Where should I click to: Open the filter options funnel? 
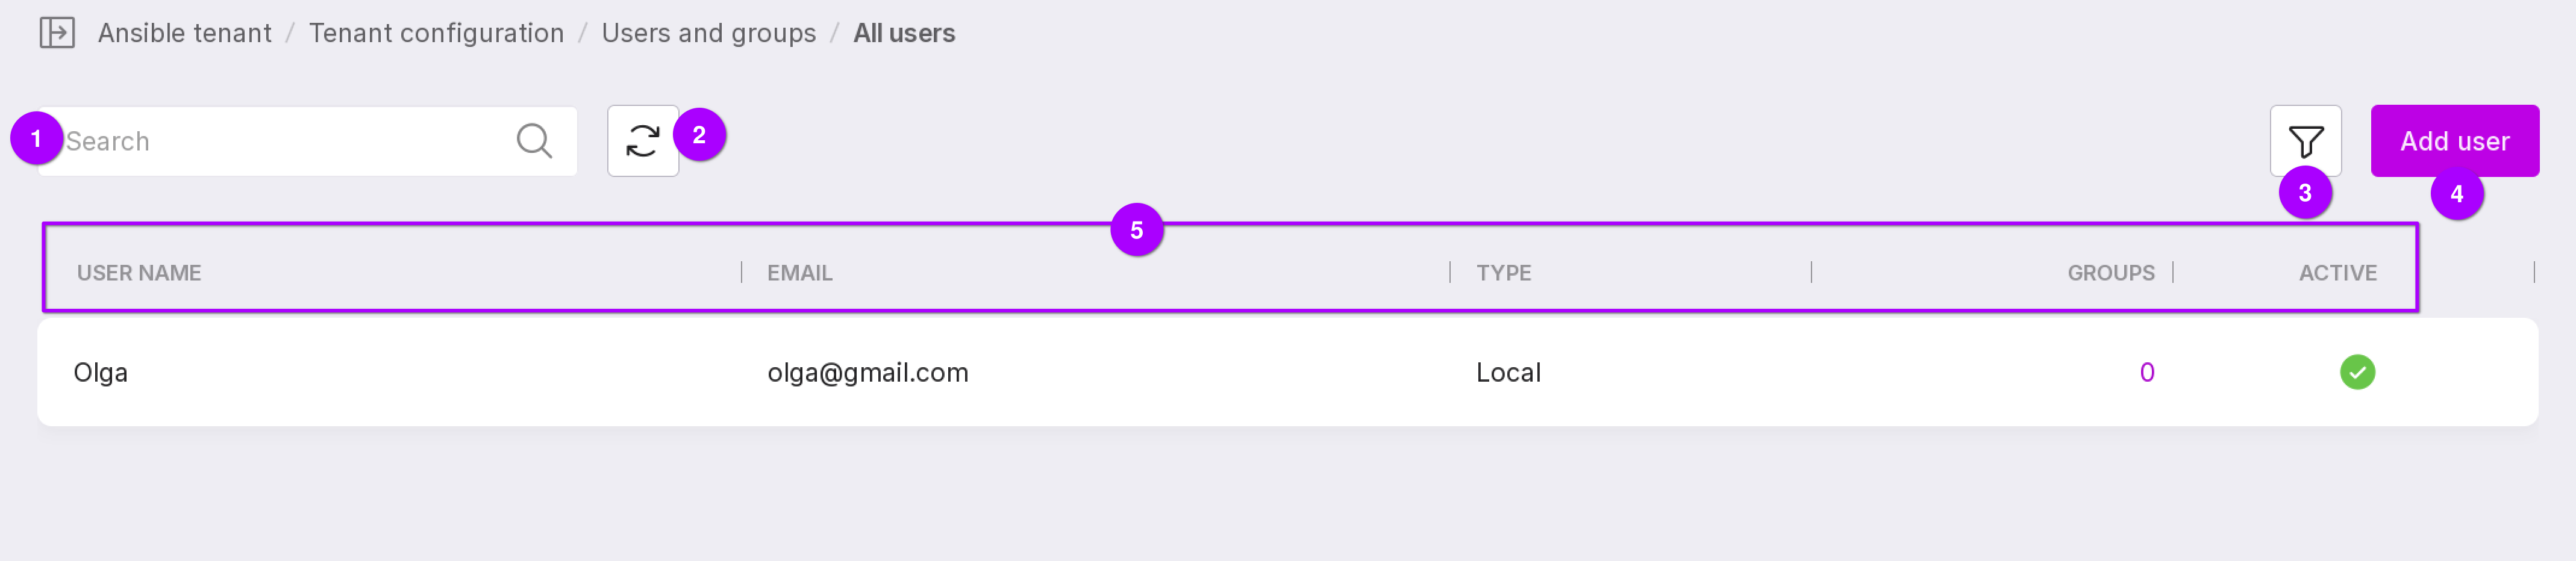coord(2304,141)
